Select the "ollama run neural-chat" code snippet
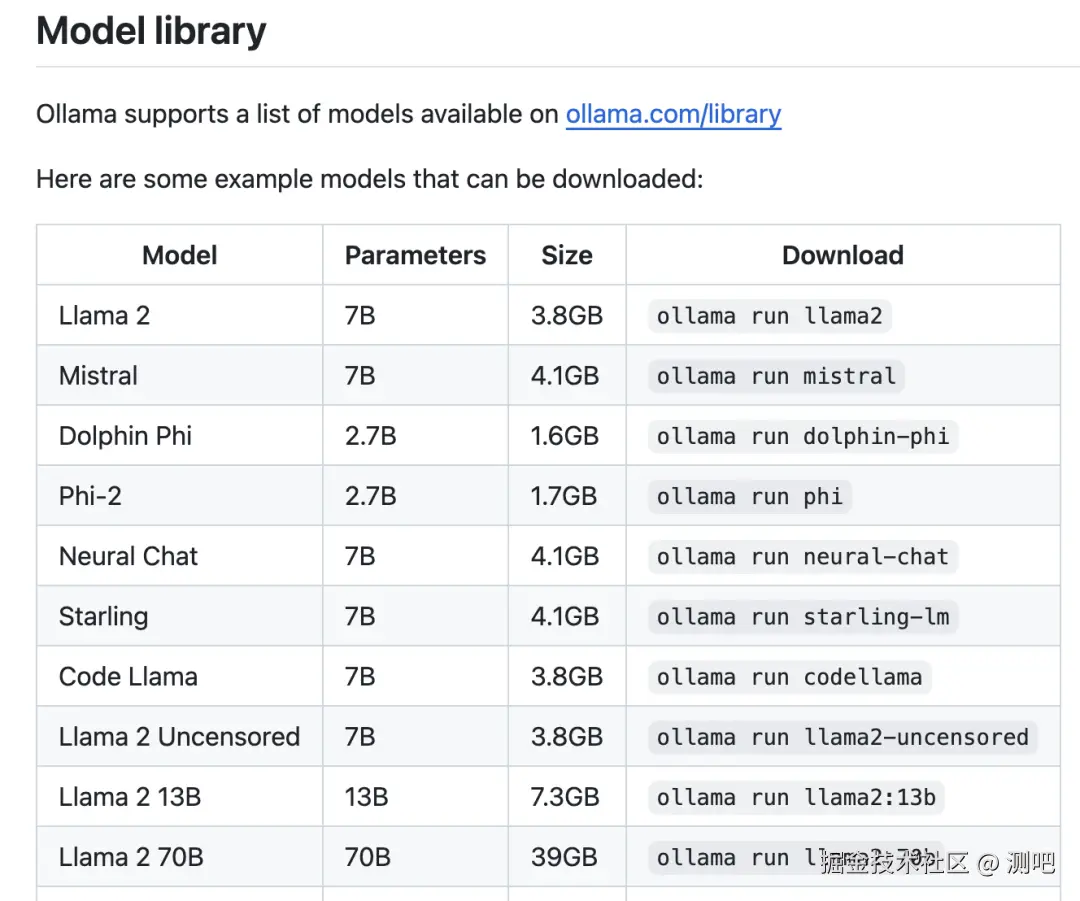Viewport: 1080px width, 901px height. (x=802, y=557)
